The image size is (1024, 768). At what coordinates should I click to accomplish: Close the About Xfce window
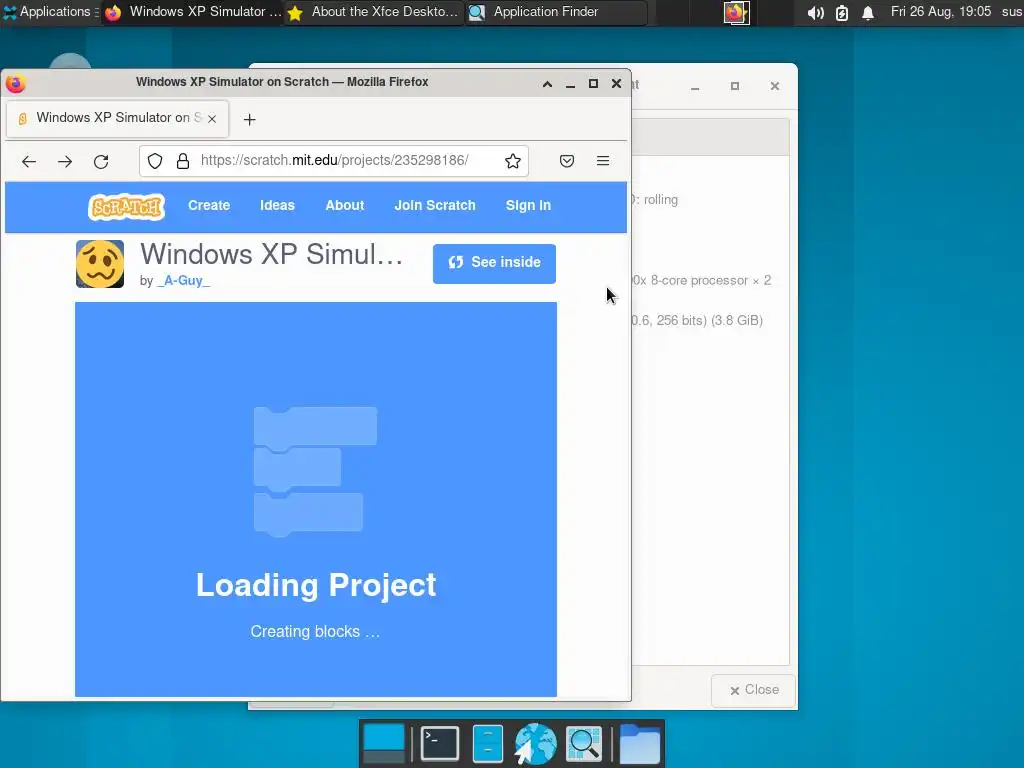click(x=775, y=86)
